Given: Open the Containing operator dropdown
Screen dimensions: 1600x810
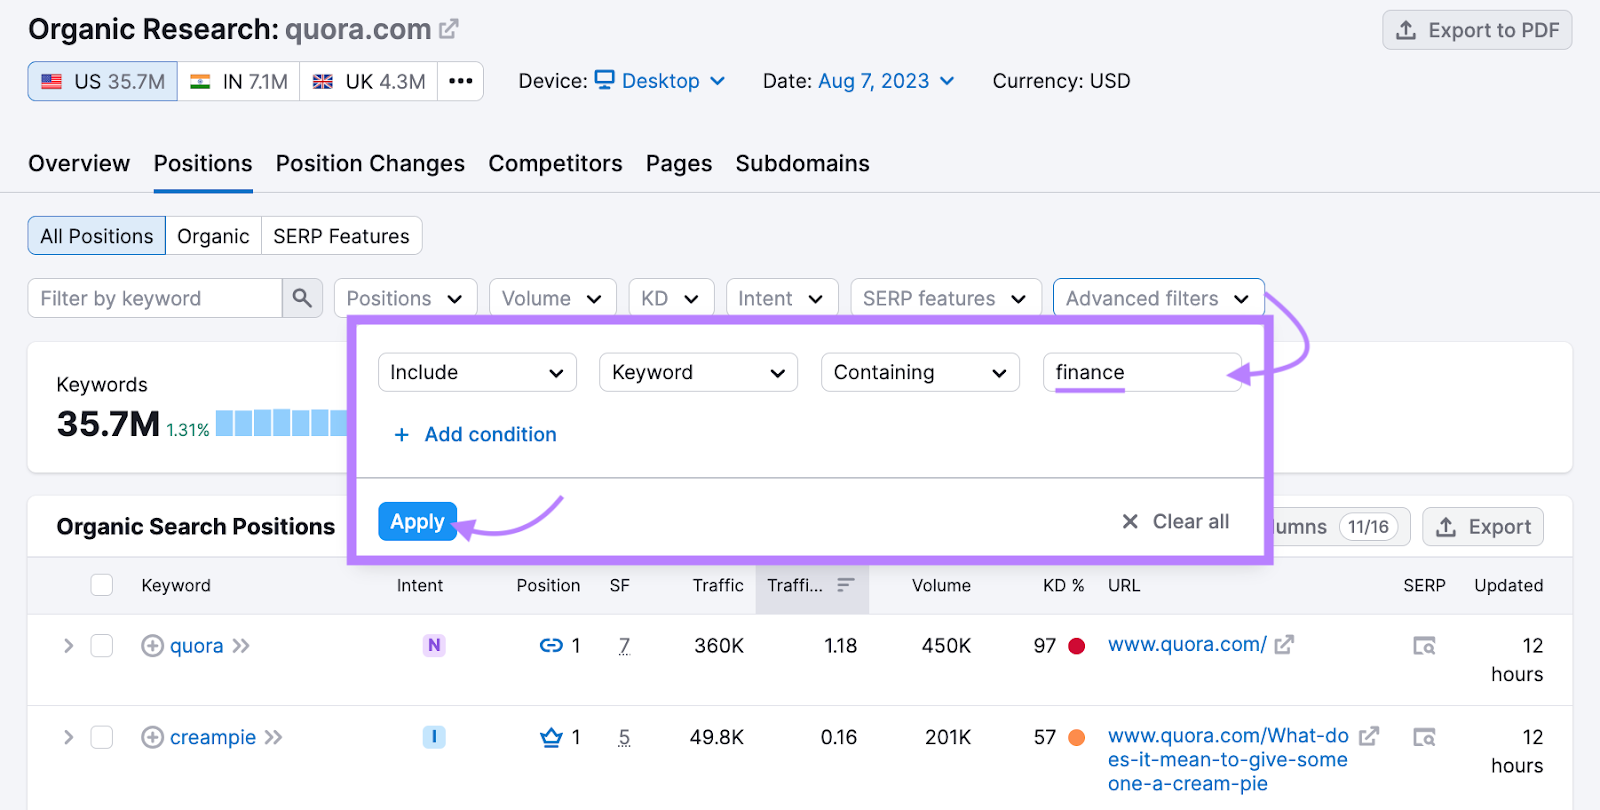Looking at the screenshot, I should [920, 372].
